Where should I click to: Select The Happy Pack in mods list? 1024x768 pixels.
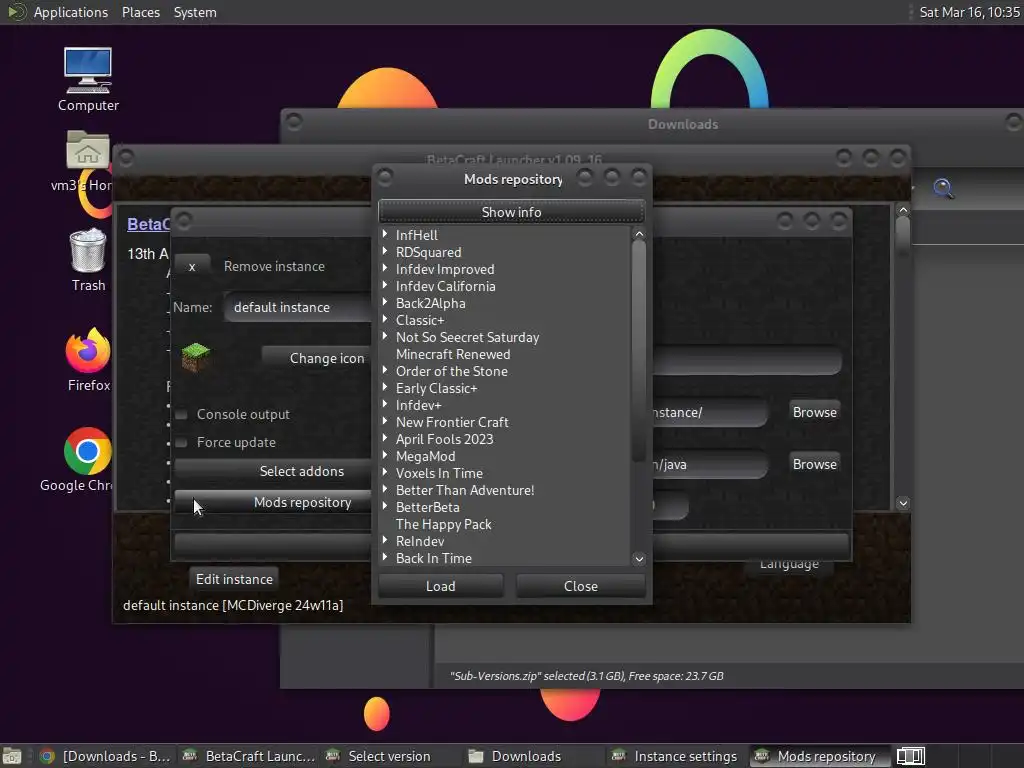443,524
